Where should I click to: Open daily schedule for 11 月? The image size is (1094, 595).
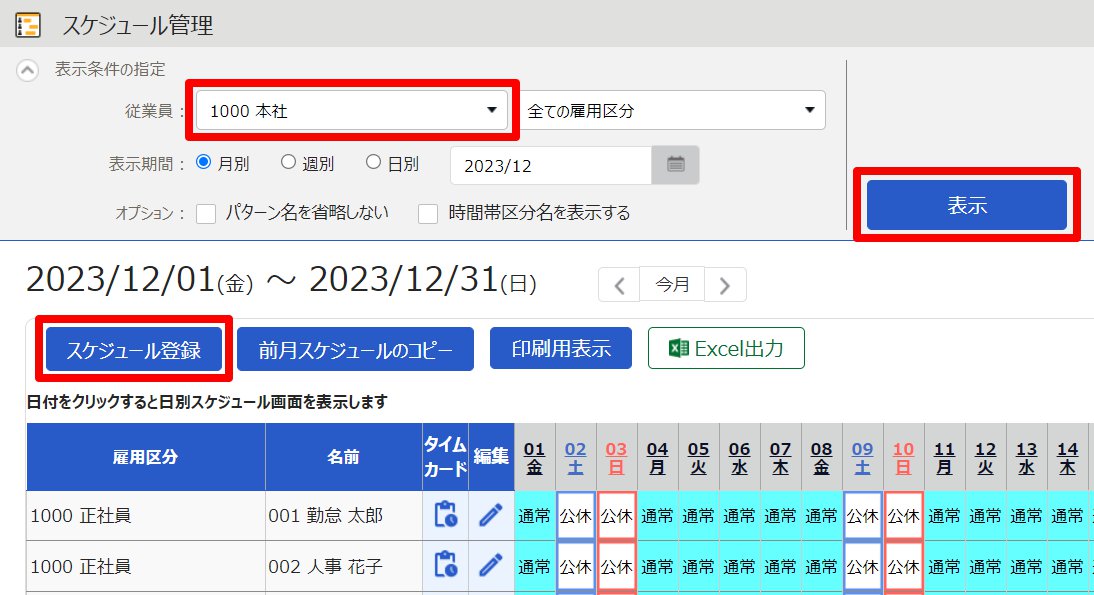pyautogui.click(x=945, y=458)
